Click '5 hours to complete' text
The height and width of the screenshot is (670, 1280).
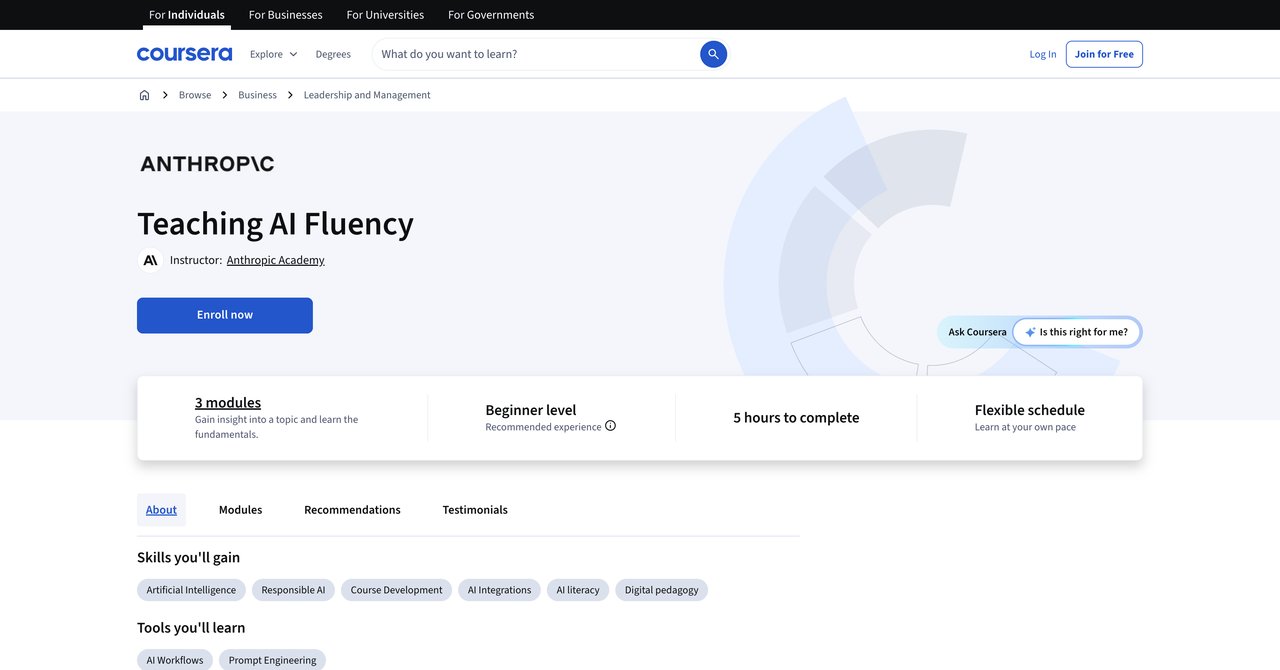796,418
